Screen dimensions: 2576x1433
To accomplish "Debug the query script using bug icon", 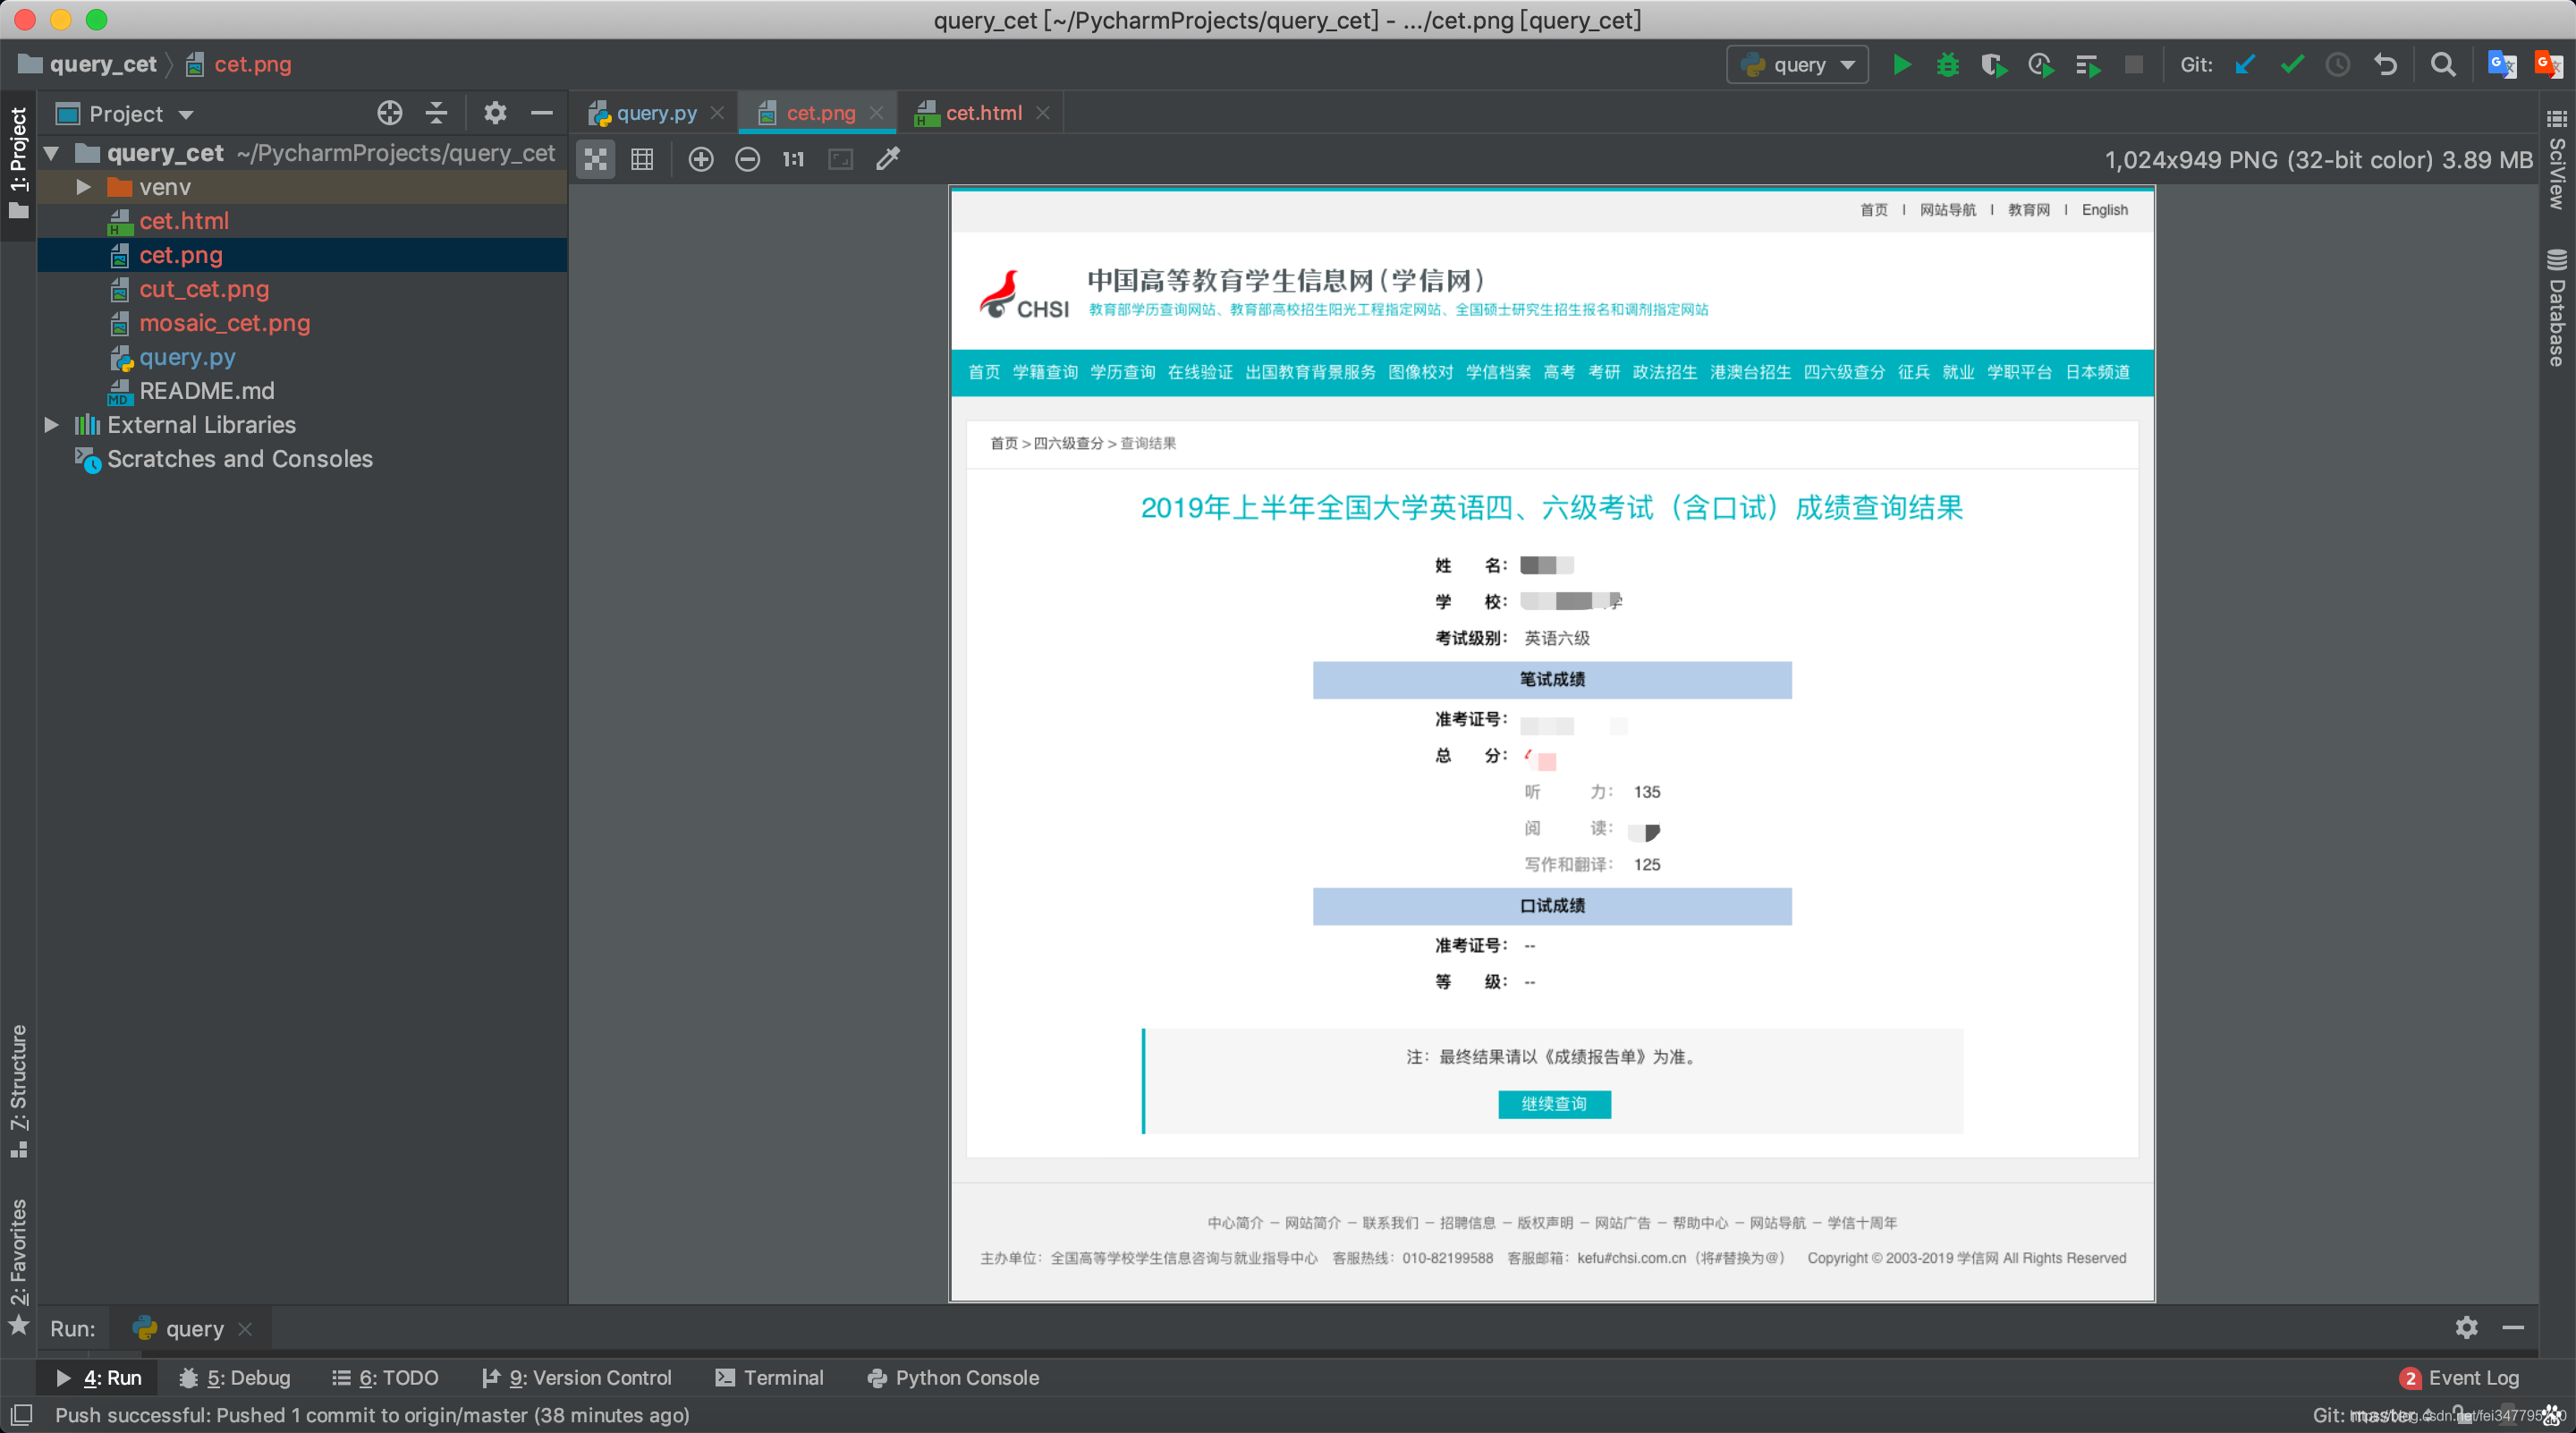I will [1948, 64].
